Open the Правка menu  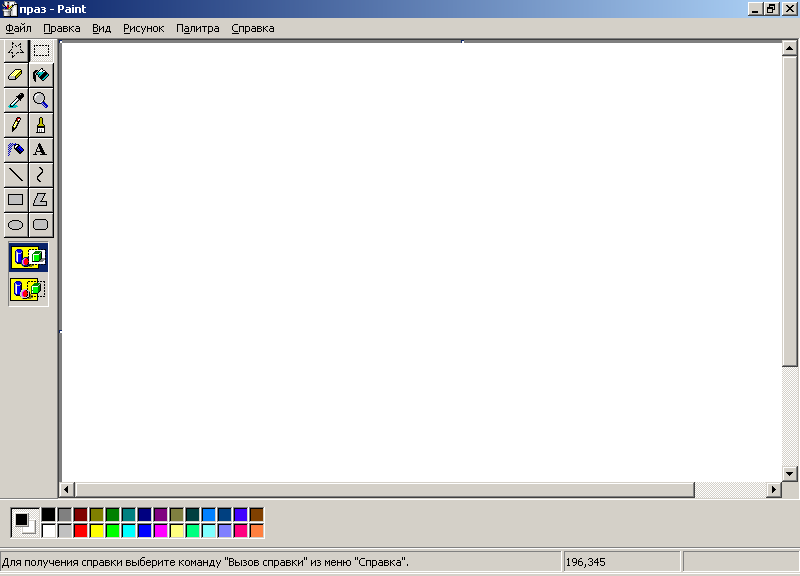point(62,29)
